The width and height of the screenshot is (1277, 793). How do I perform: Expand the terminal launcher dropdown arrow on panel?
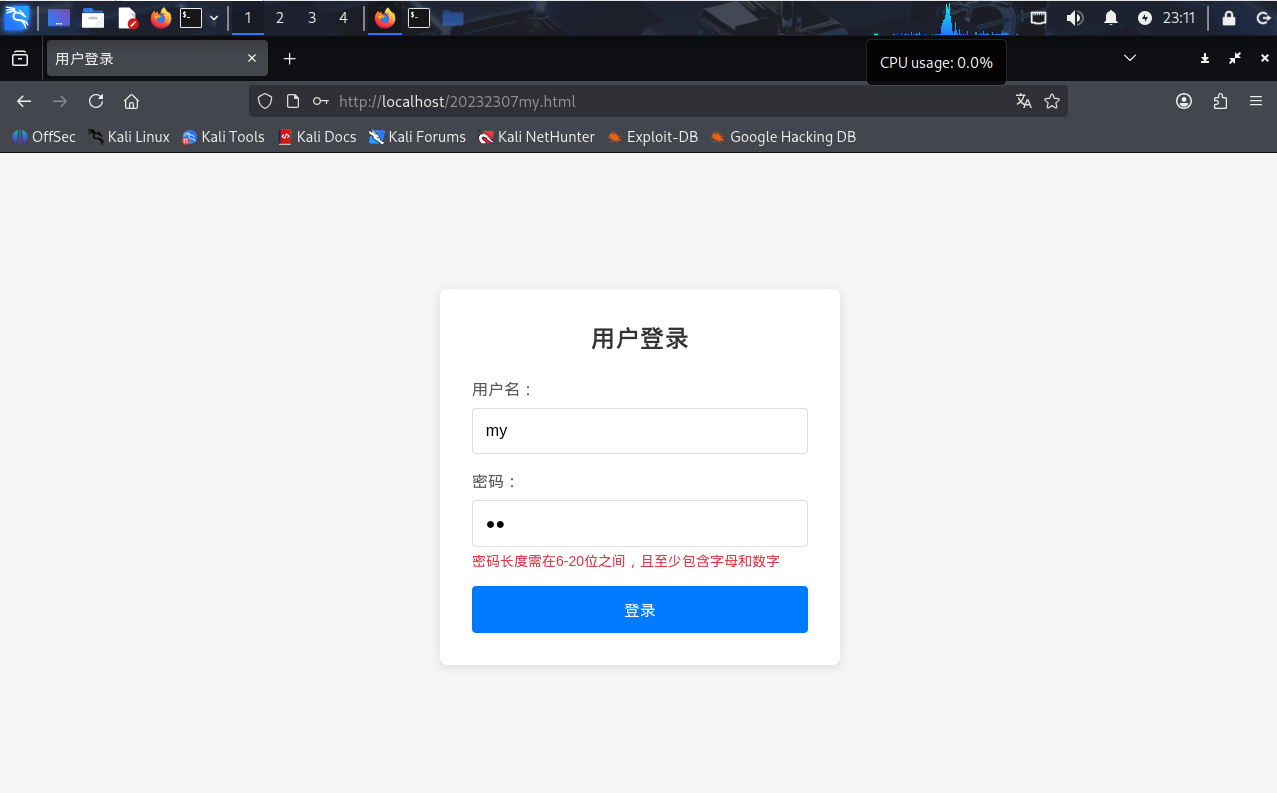[213, 17]
